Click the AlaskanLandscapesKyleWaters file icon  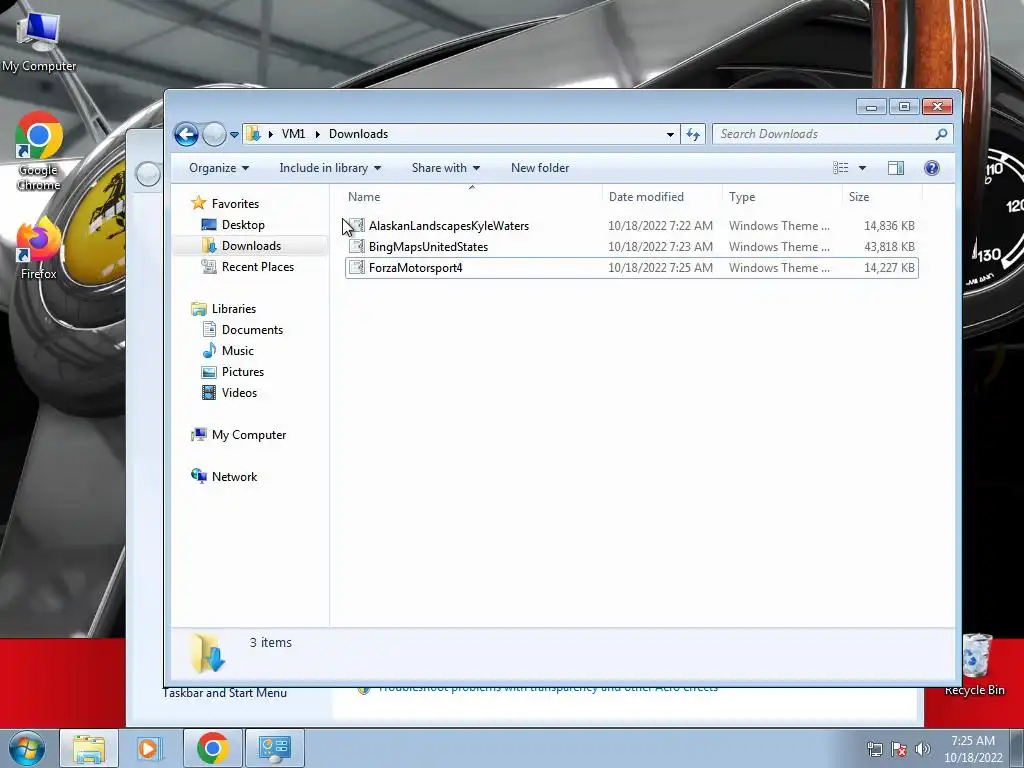(x=357, y=225)
